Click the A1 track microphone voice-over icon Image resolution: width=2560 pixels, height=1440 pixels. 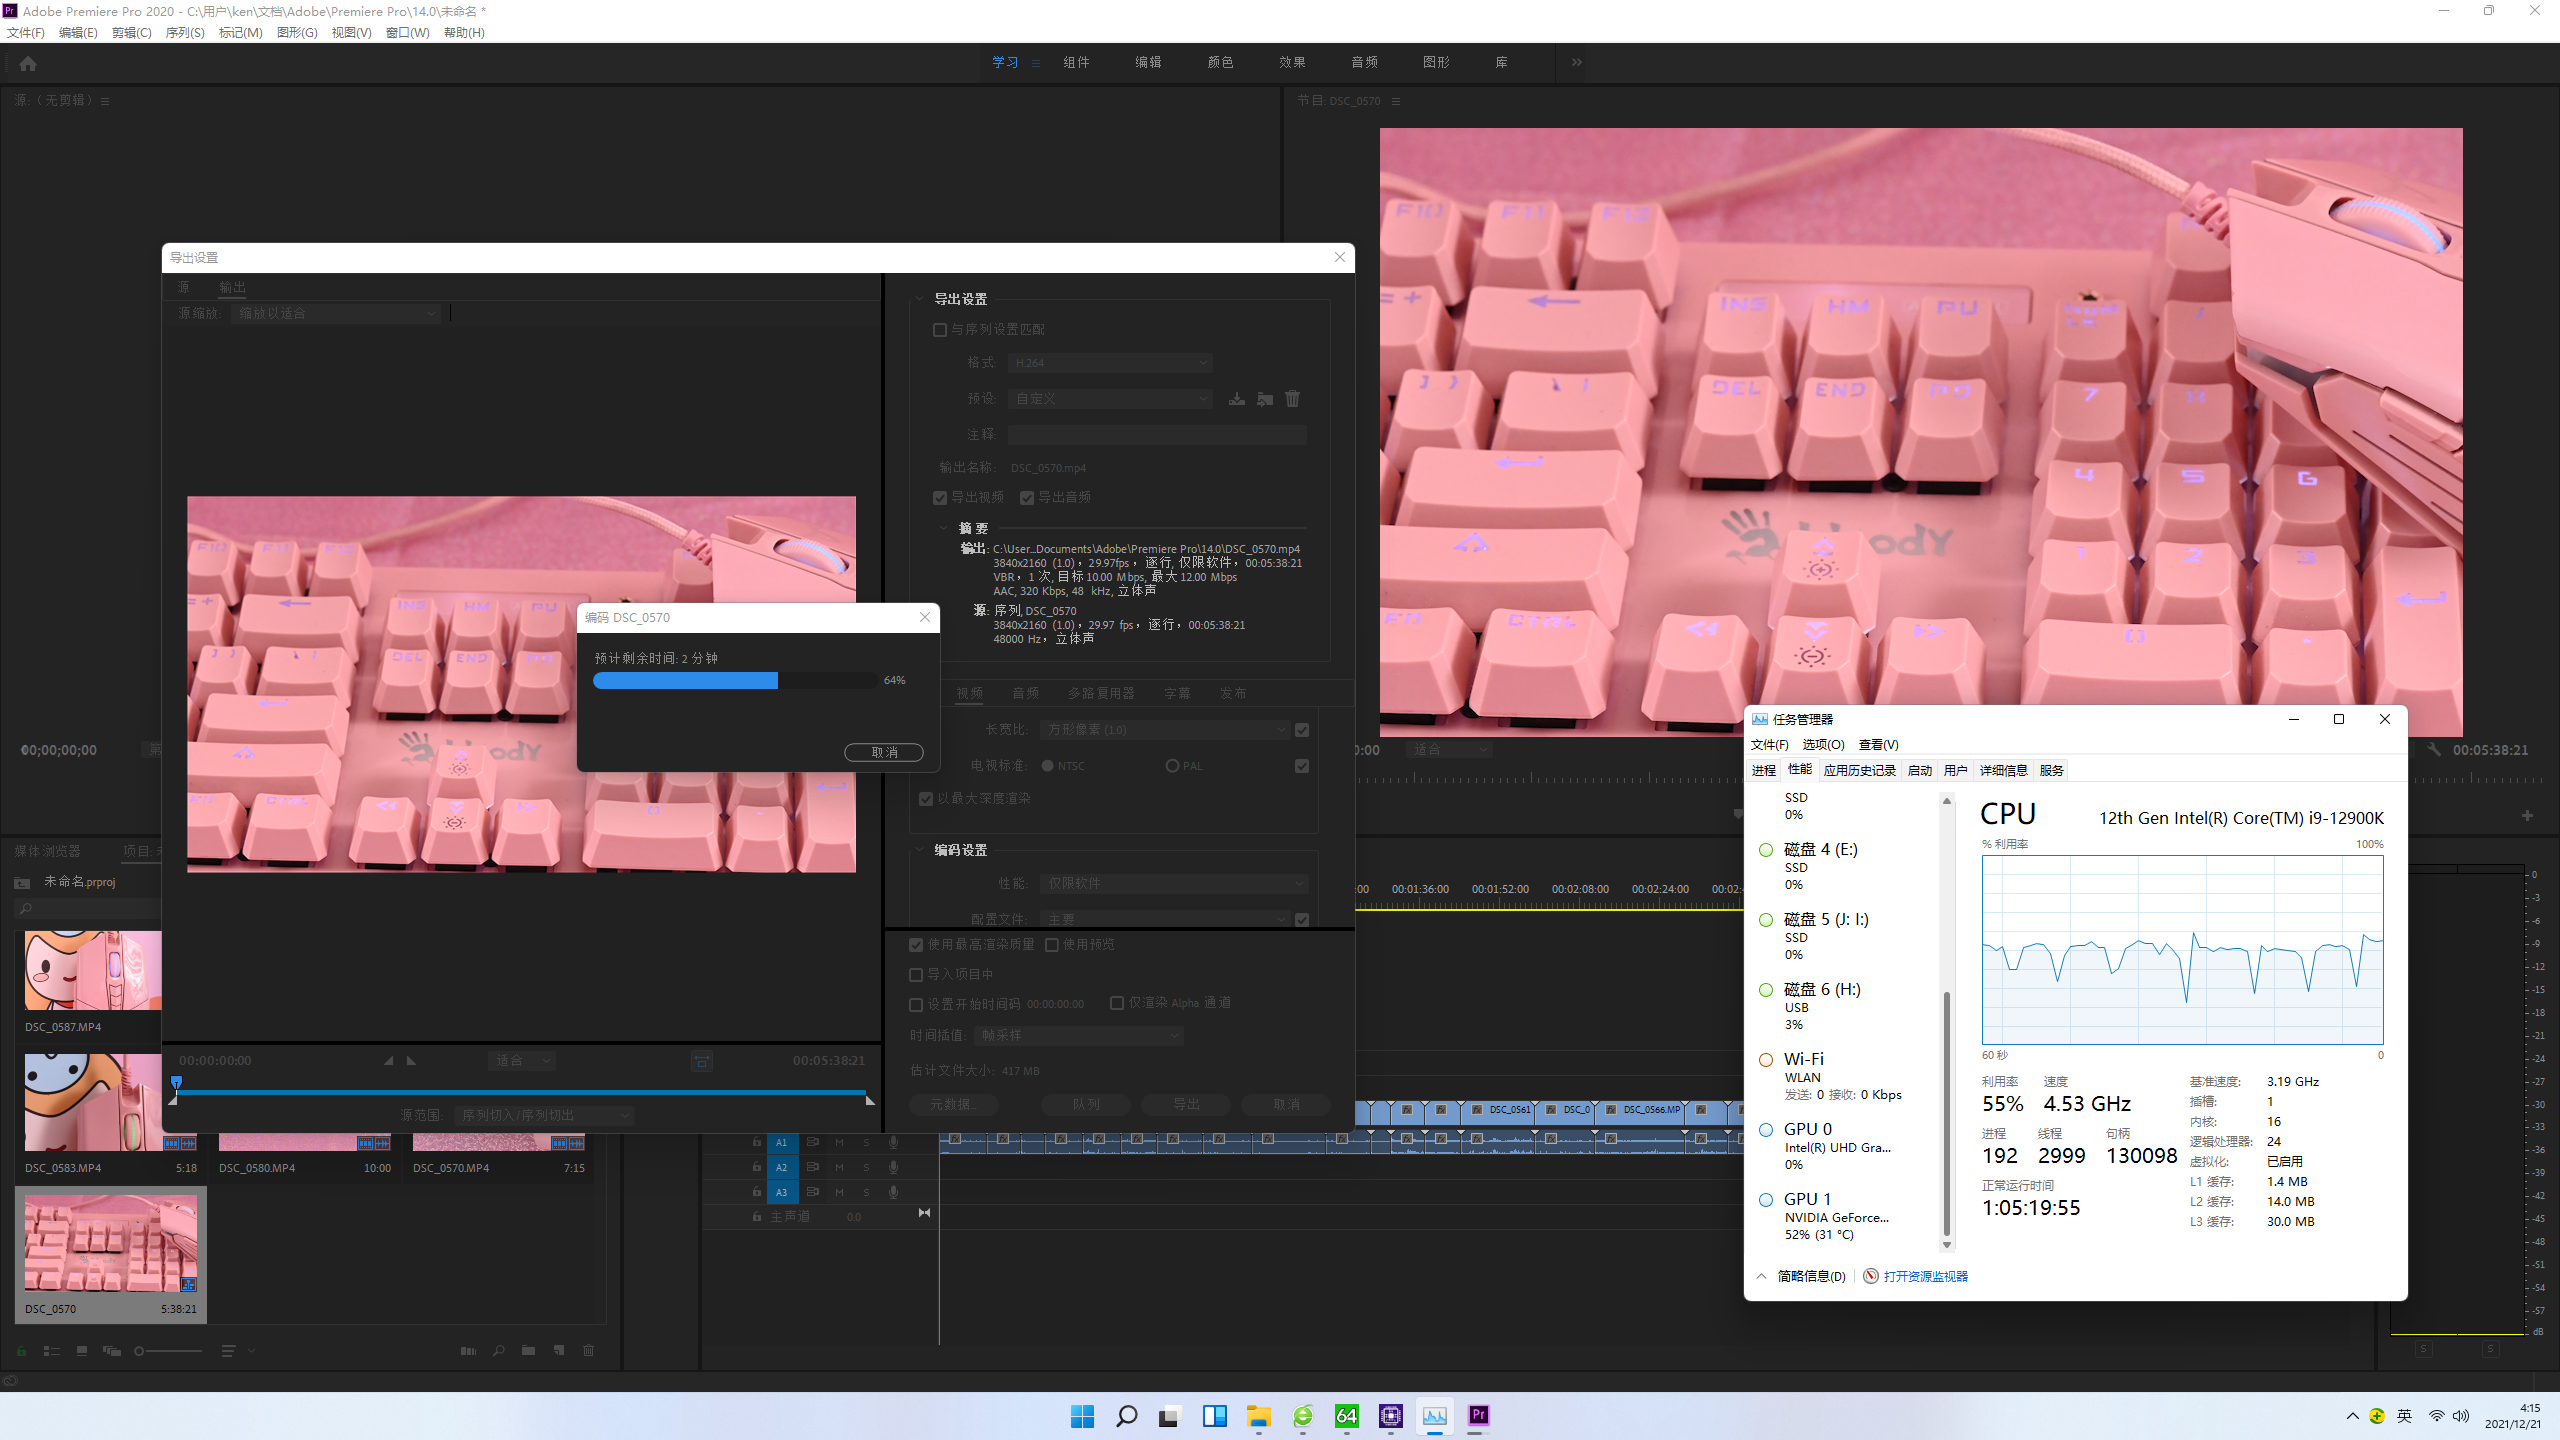[x=893, y=1142]
